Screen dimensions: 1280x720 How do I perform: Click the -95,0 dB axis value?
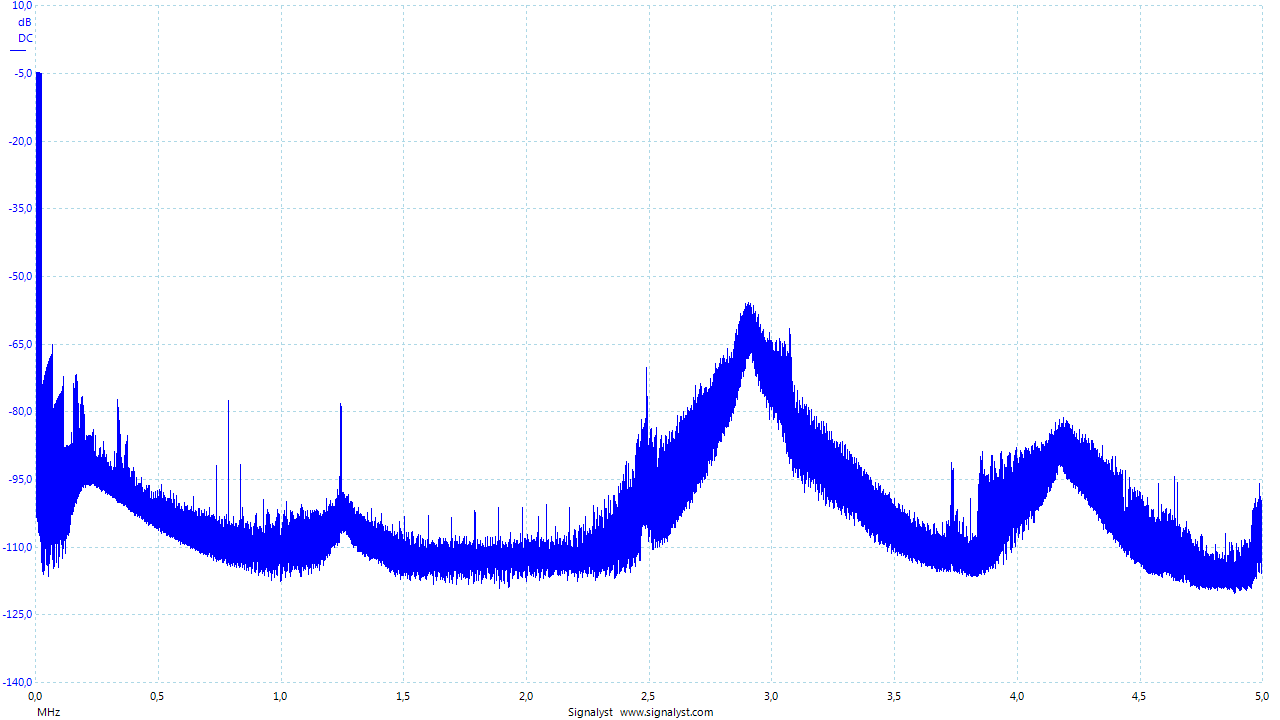coord(20,479)
